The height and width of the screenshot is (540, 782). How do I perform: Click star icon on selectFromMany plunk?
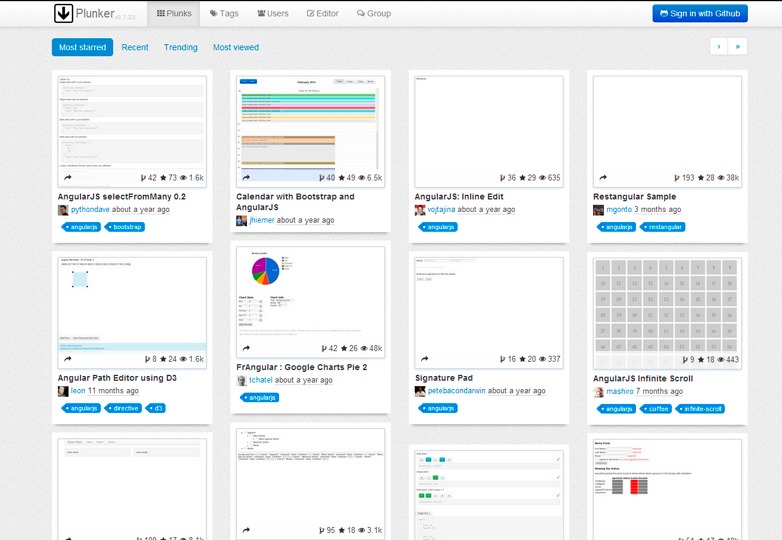tap(163, 178)
